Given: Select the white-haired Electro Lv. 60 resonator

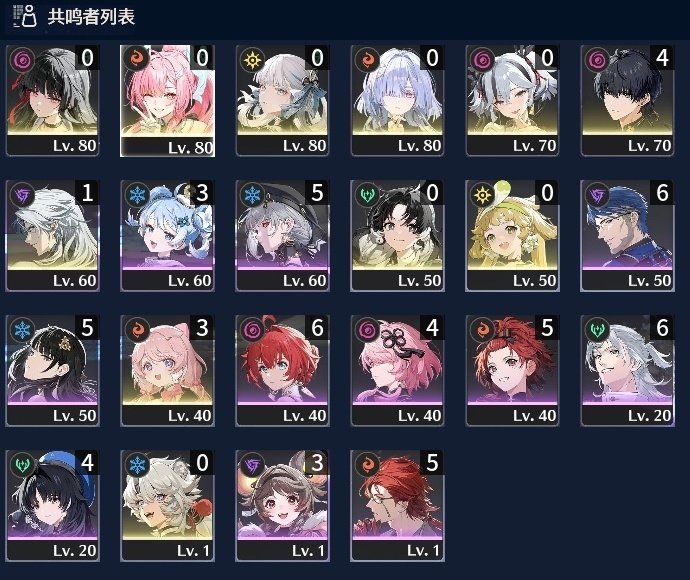Looking at the screenshot, I should click(52, 236).
